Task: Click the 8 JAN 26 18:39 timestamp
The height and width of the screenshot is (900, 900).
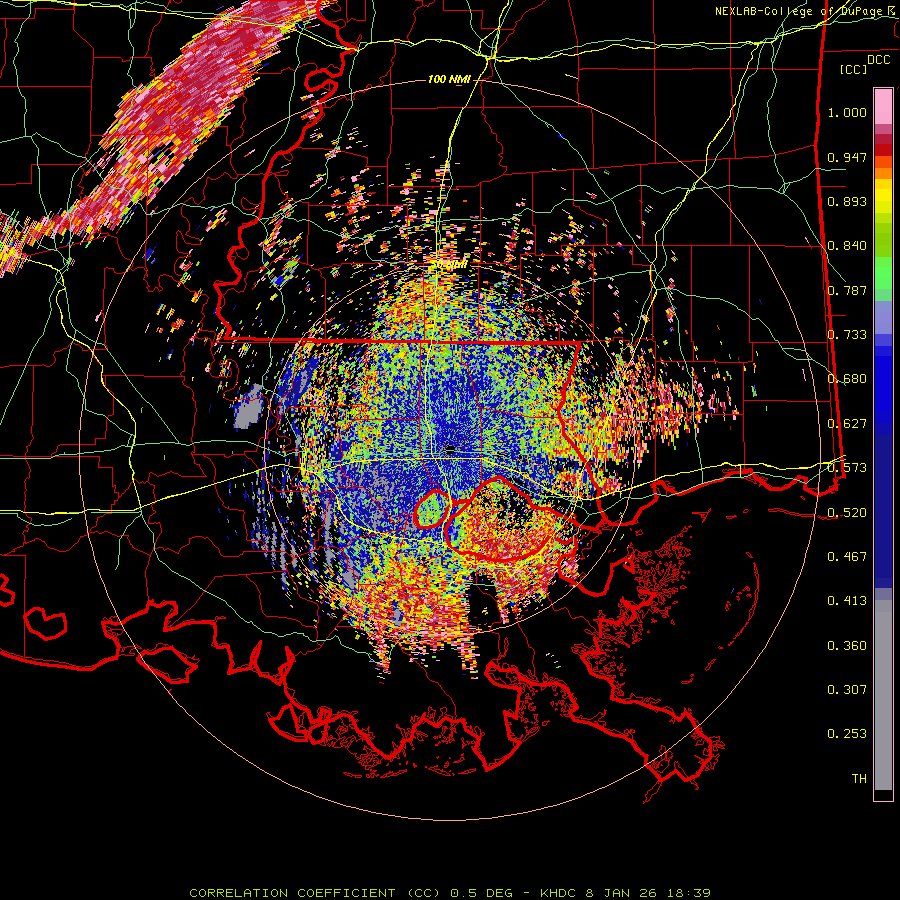Action: pyautogui.click(x=648, y=893)
